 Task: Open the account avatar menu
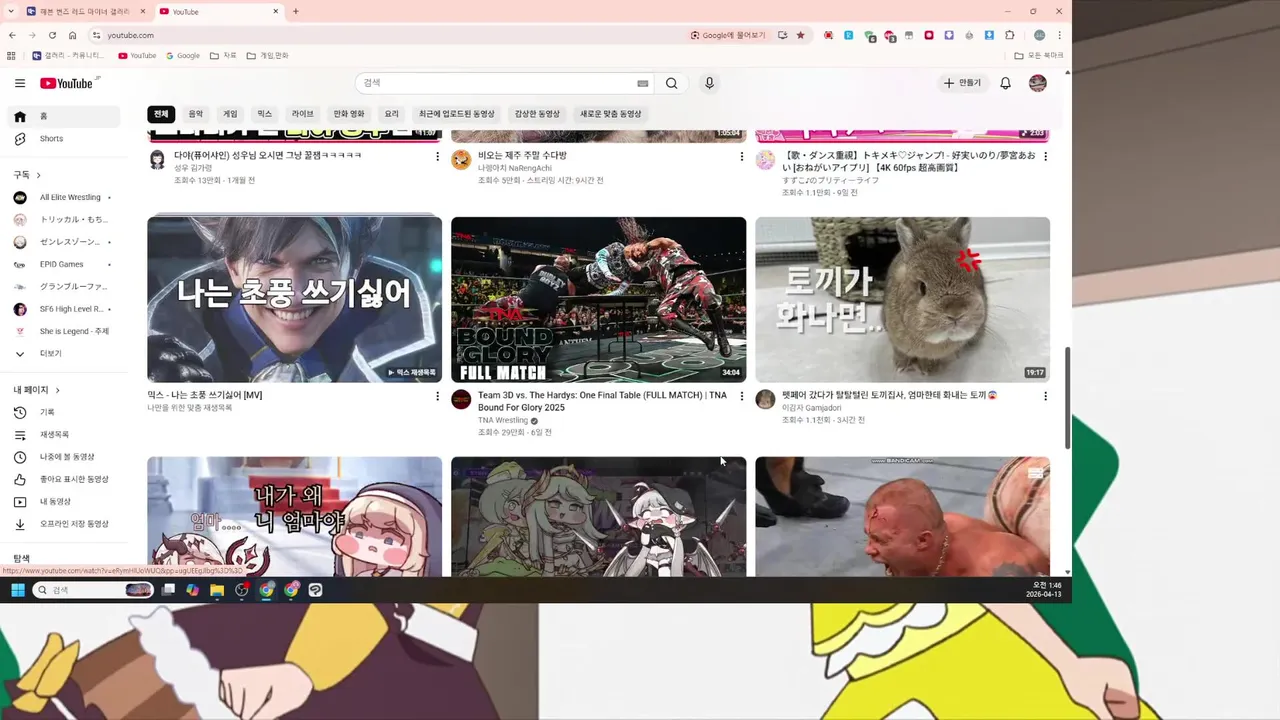[1037, 83]
